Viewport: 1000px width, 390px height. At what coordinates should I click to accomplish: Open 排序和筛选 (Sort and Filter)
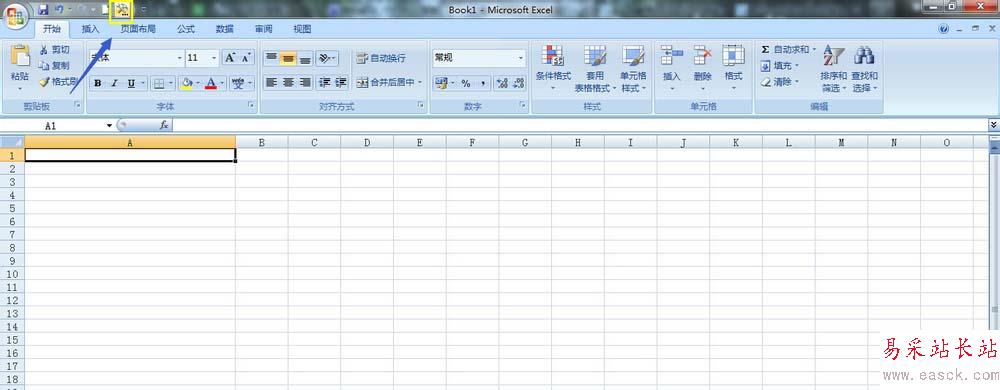click(834, 69)
